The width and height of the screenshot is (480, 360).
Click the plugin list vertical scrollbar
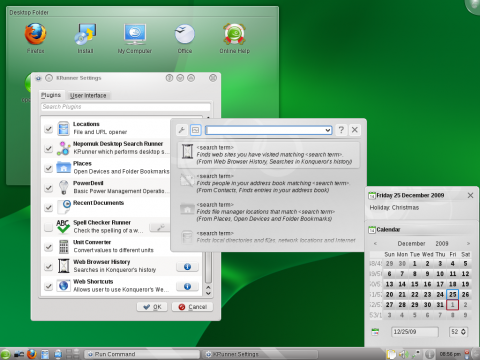click(208, 267)
